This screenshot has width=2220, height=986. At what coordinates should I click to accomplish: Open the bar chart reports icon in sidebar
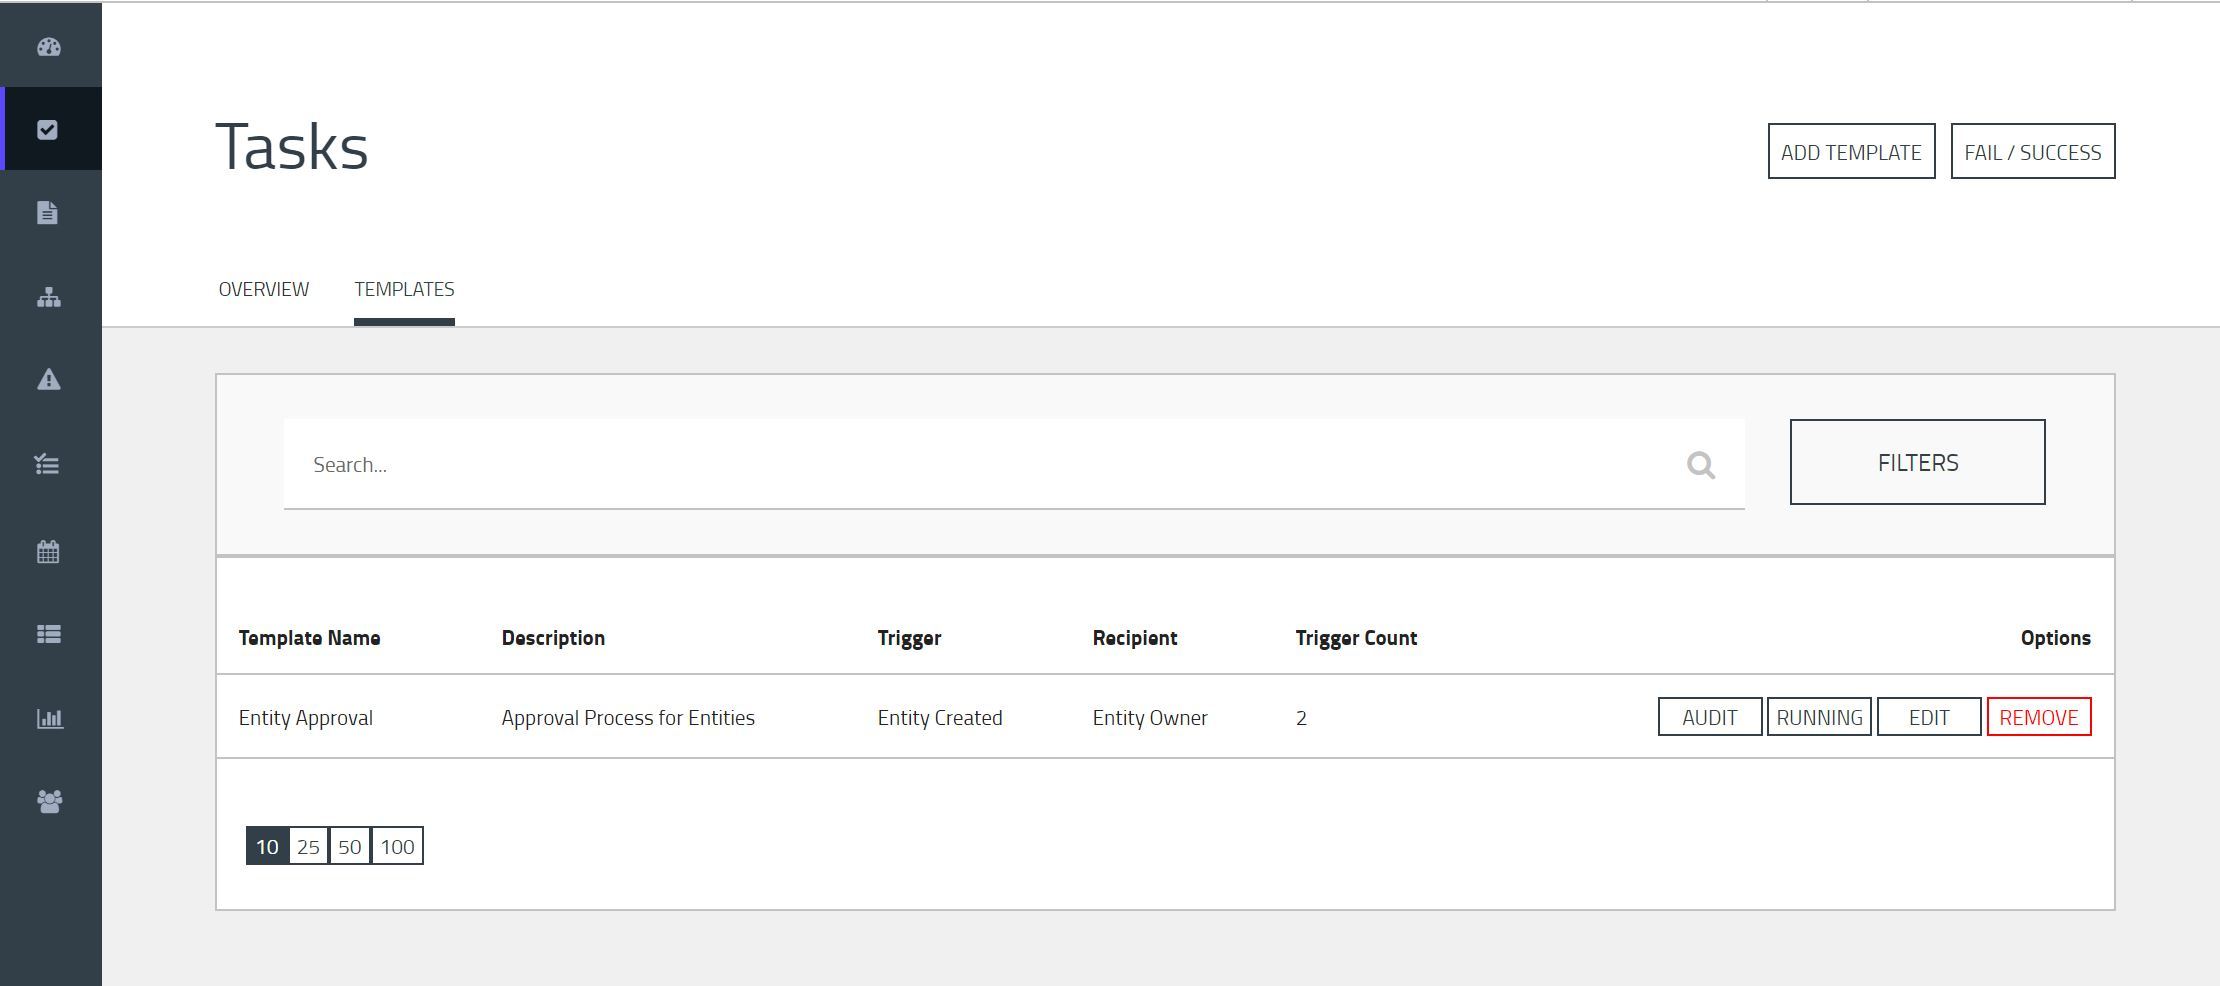coord(50,718)
